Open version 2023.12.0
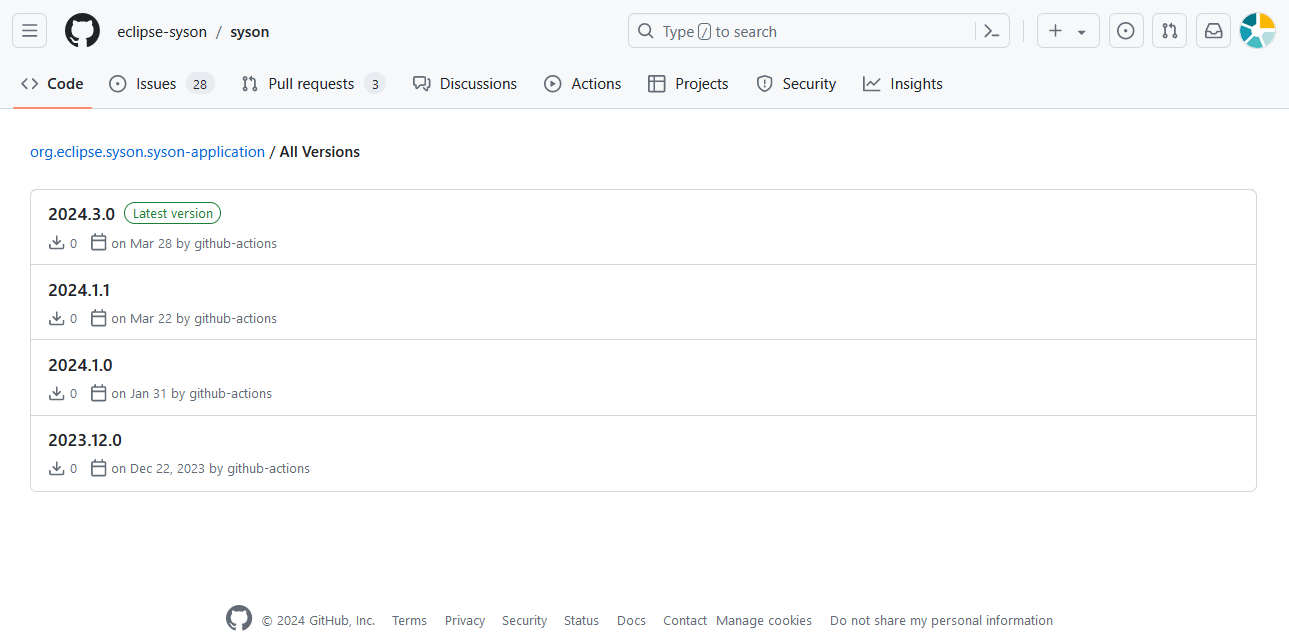The height and width of the screenshot is (640, 1289). click(x=85, y=440)
